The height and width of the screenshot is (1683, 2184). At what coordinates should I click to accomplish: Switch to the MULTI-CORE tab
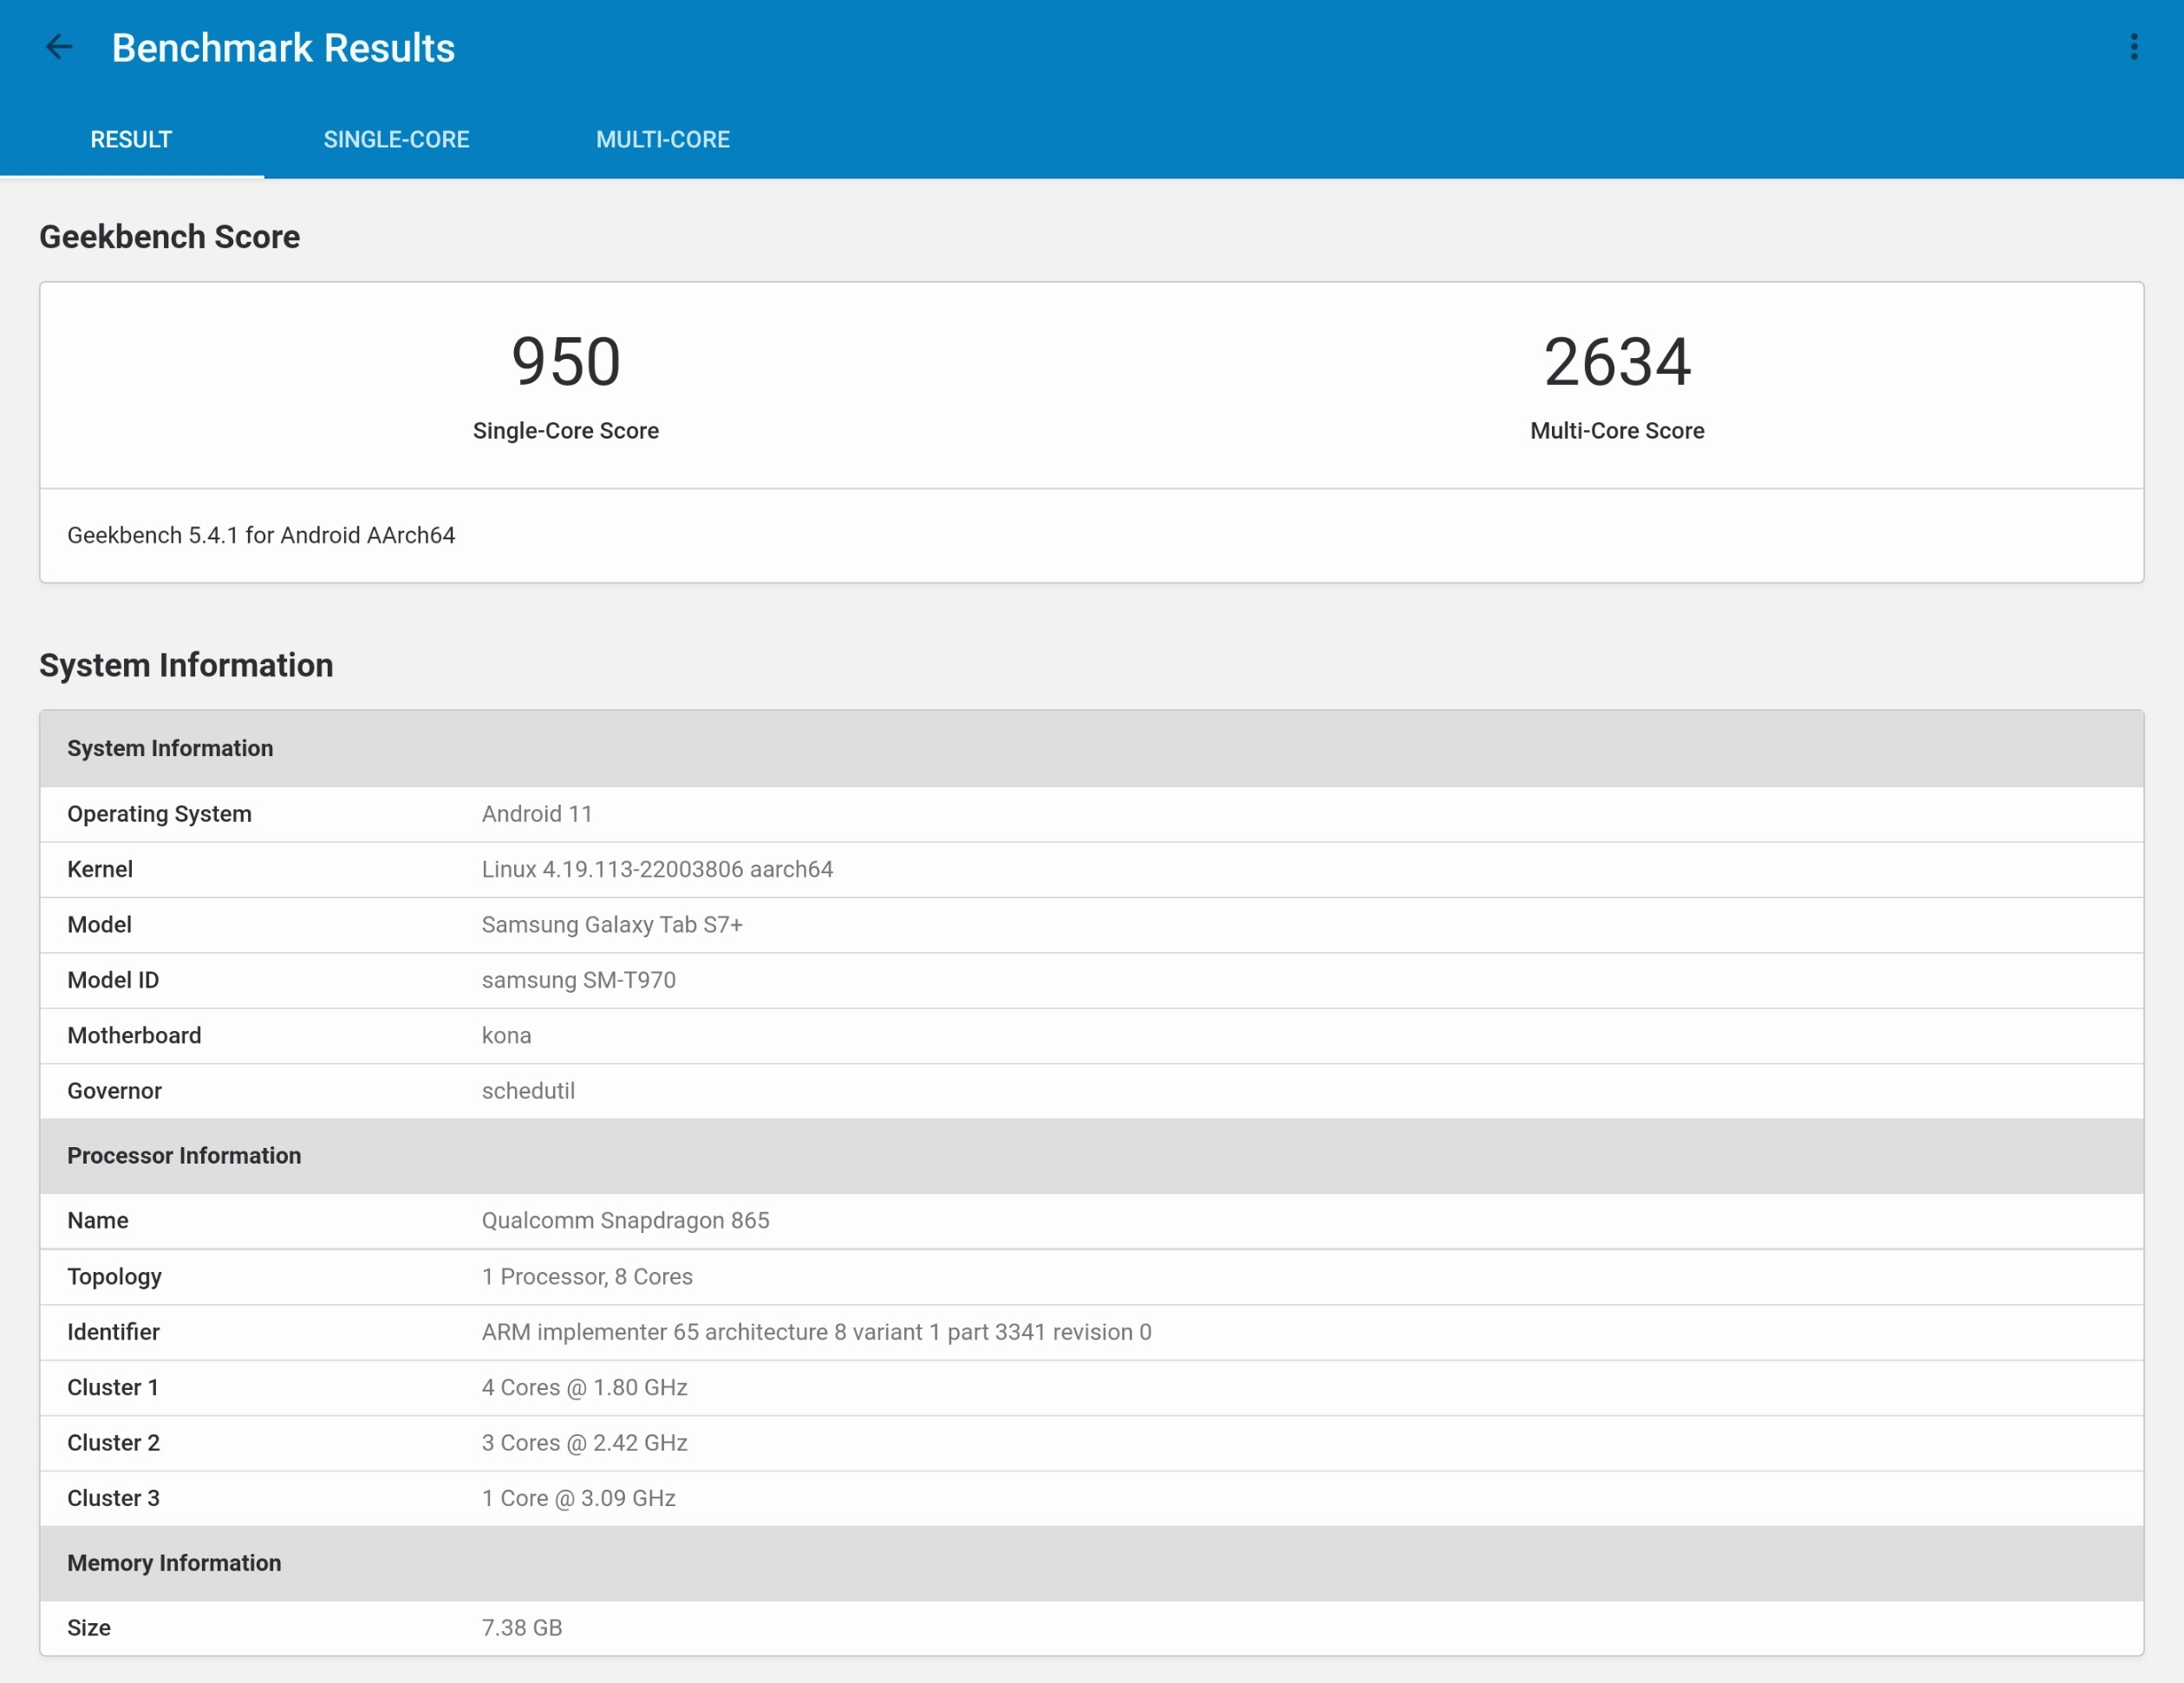point(663,139)
